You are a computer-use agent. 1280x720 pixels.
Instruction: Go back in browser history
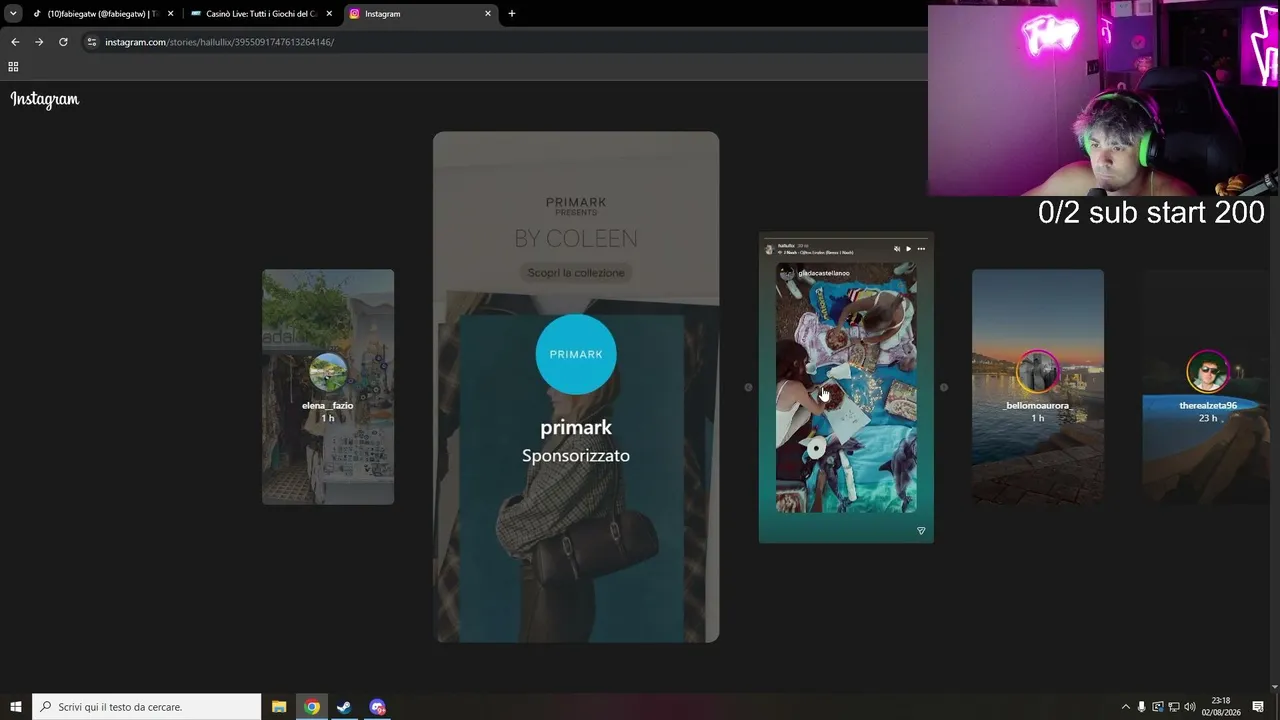(x=15, y=42)
